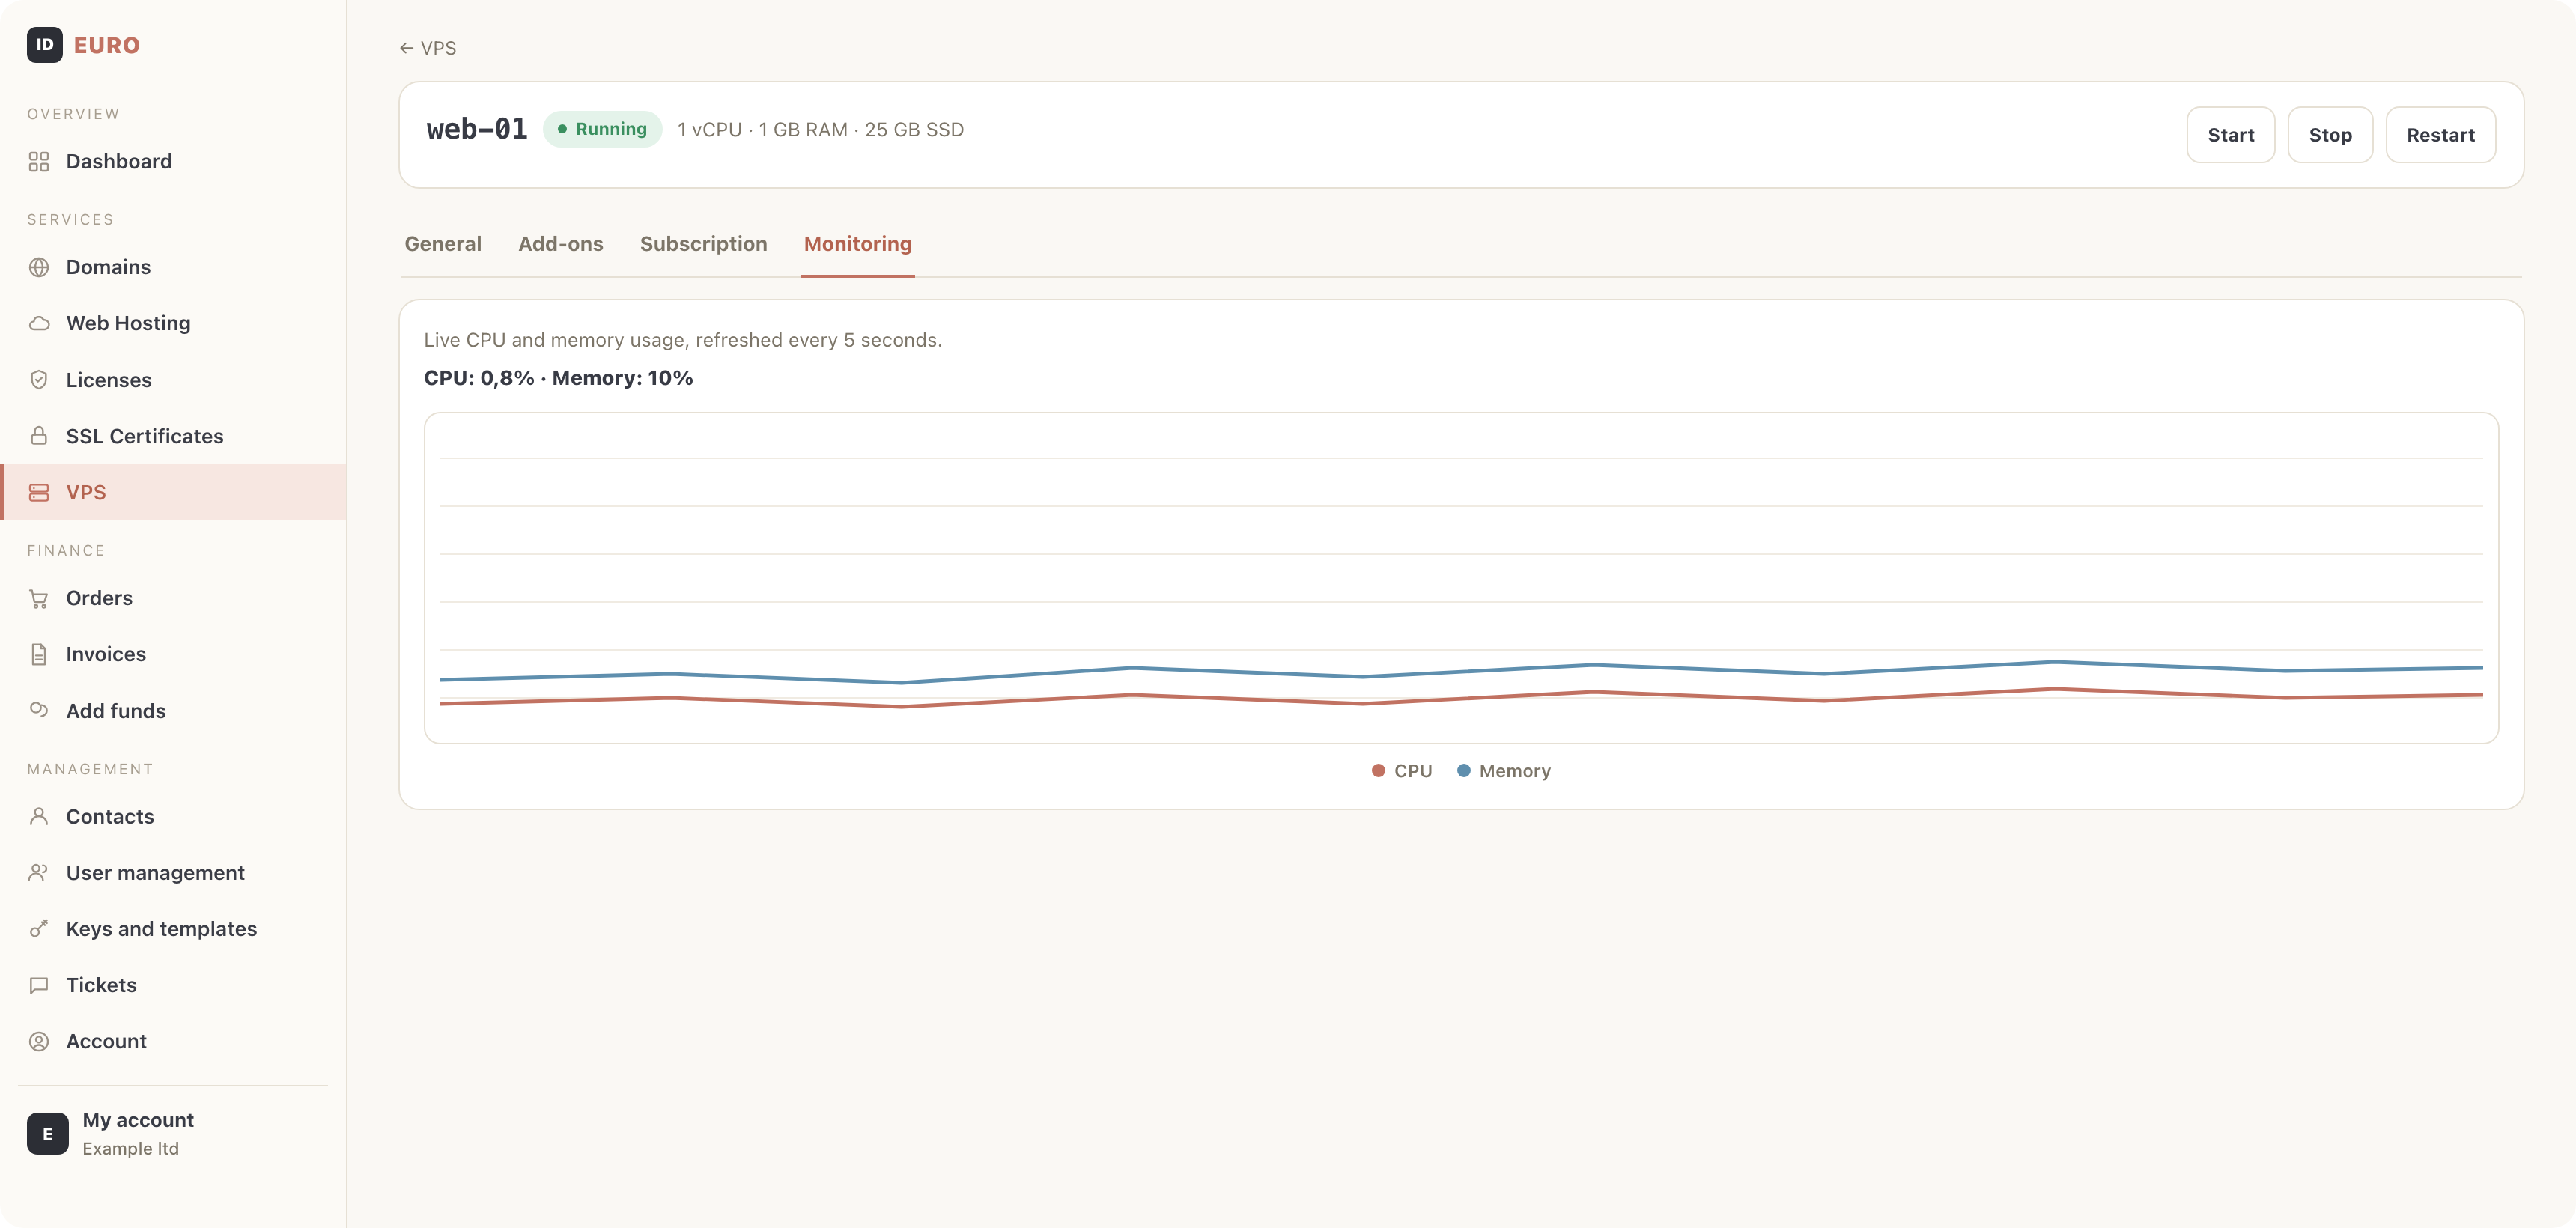Toggle the Memory series in chart legend
The width and height of the screenshot is (2576, 1228).
(x=1504, y=771)
